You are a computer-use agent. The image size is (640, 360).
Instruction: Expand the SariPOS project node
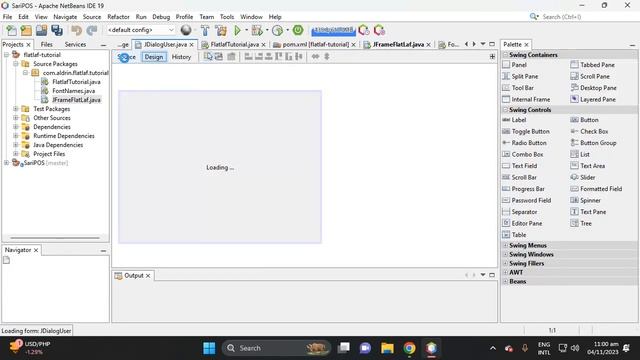pyautogui.click(x=7, y=163)
